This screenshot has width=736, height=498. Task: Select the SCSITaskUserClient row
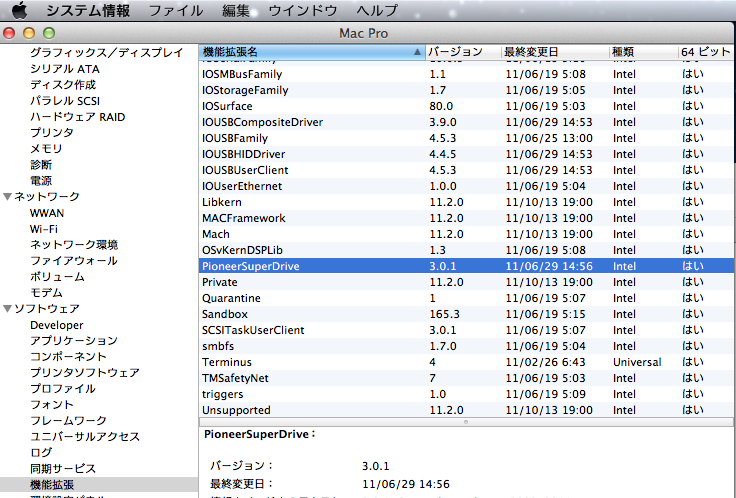(466, 329)
